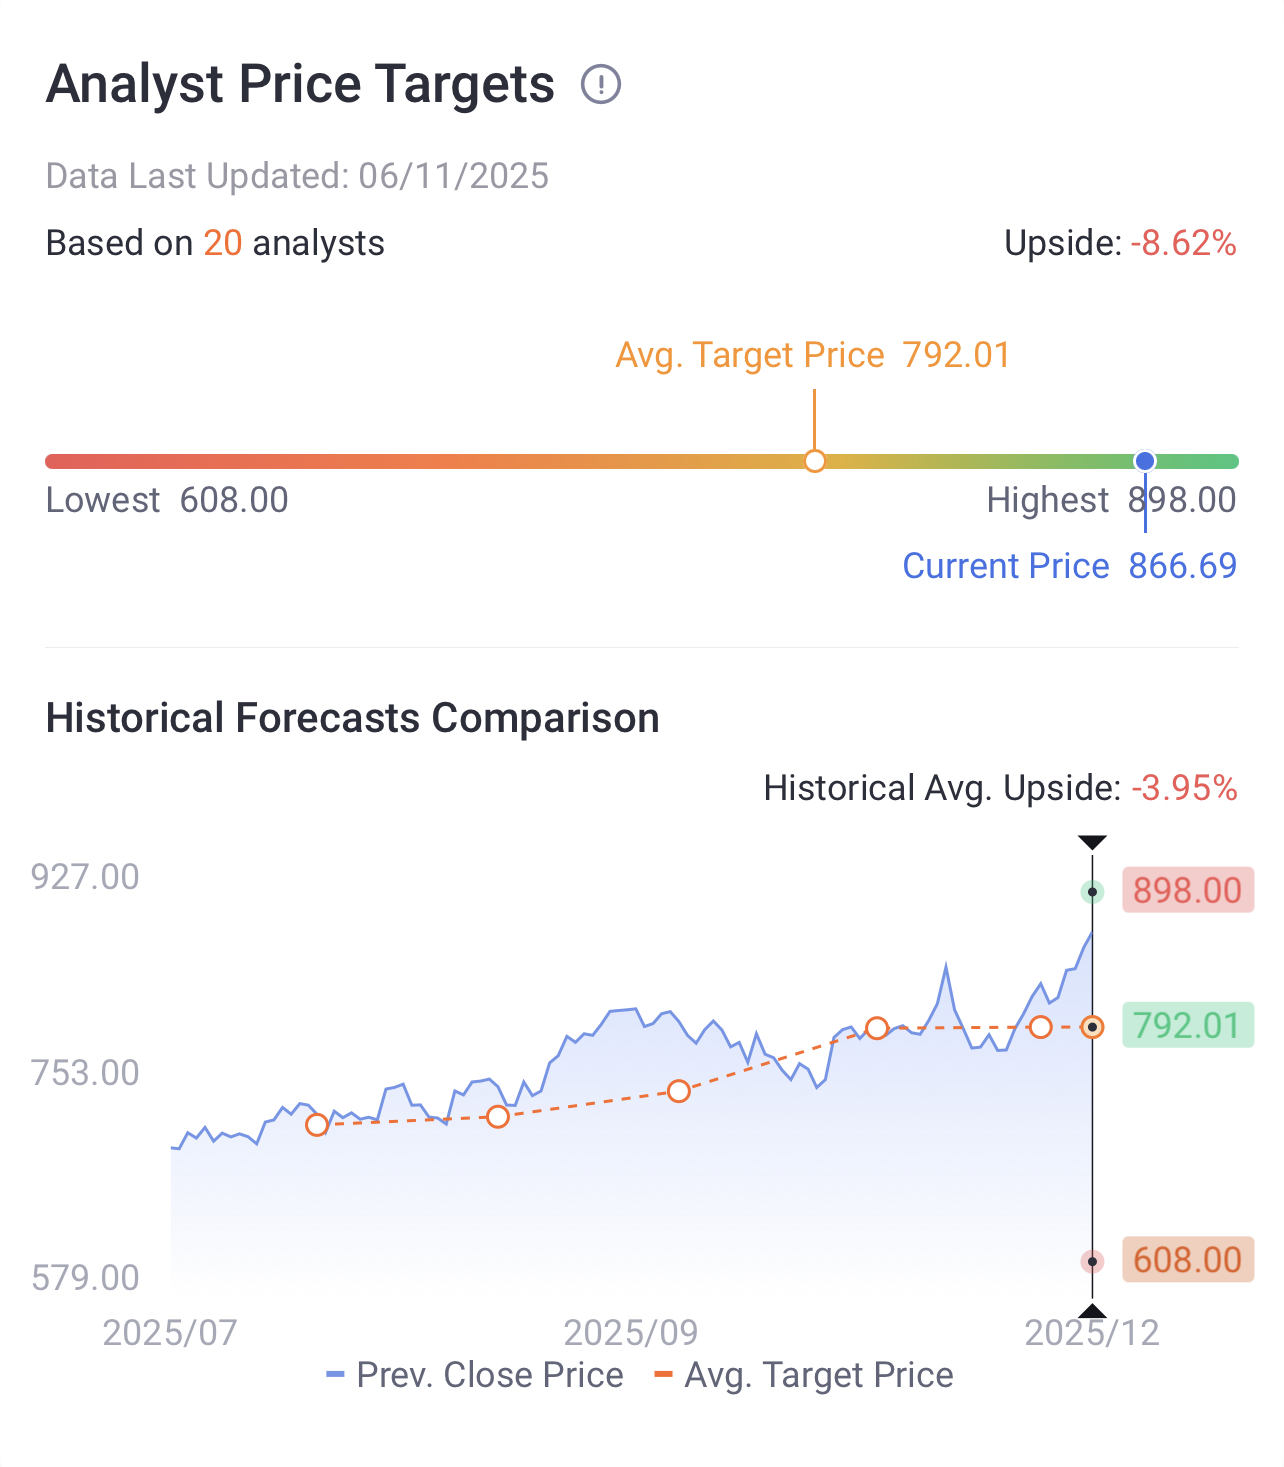Click the 2025/09 x-axis date label
Screen dimensions: 1284x1467
pos(631,1333)
